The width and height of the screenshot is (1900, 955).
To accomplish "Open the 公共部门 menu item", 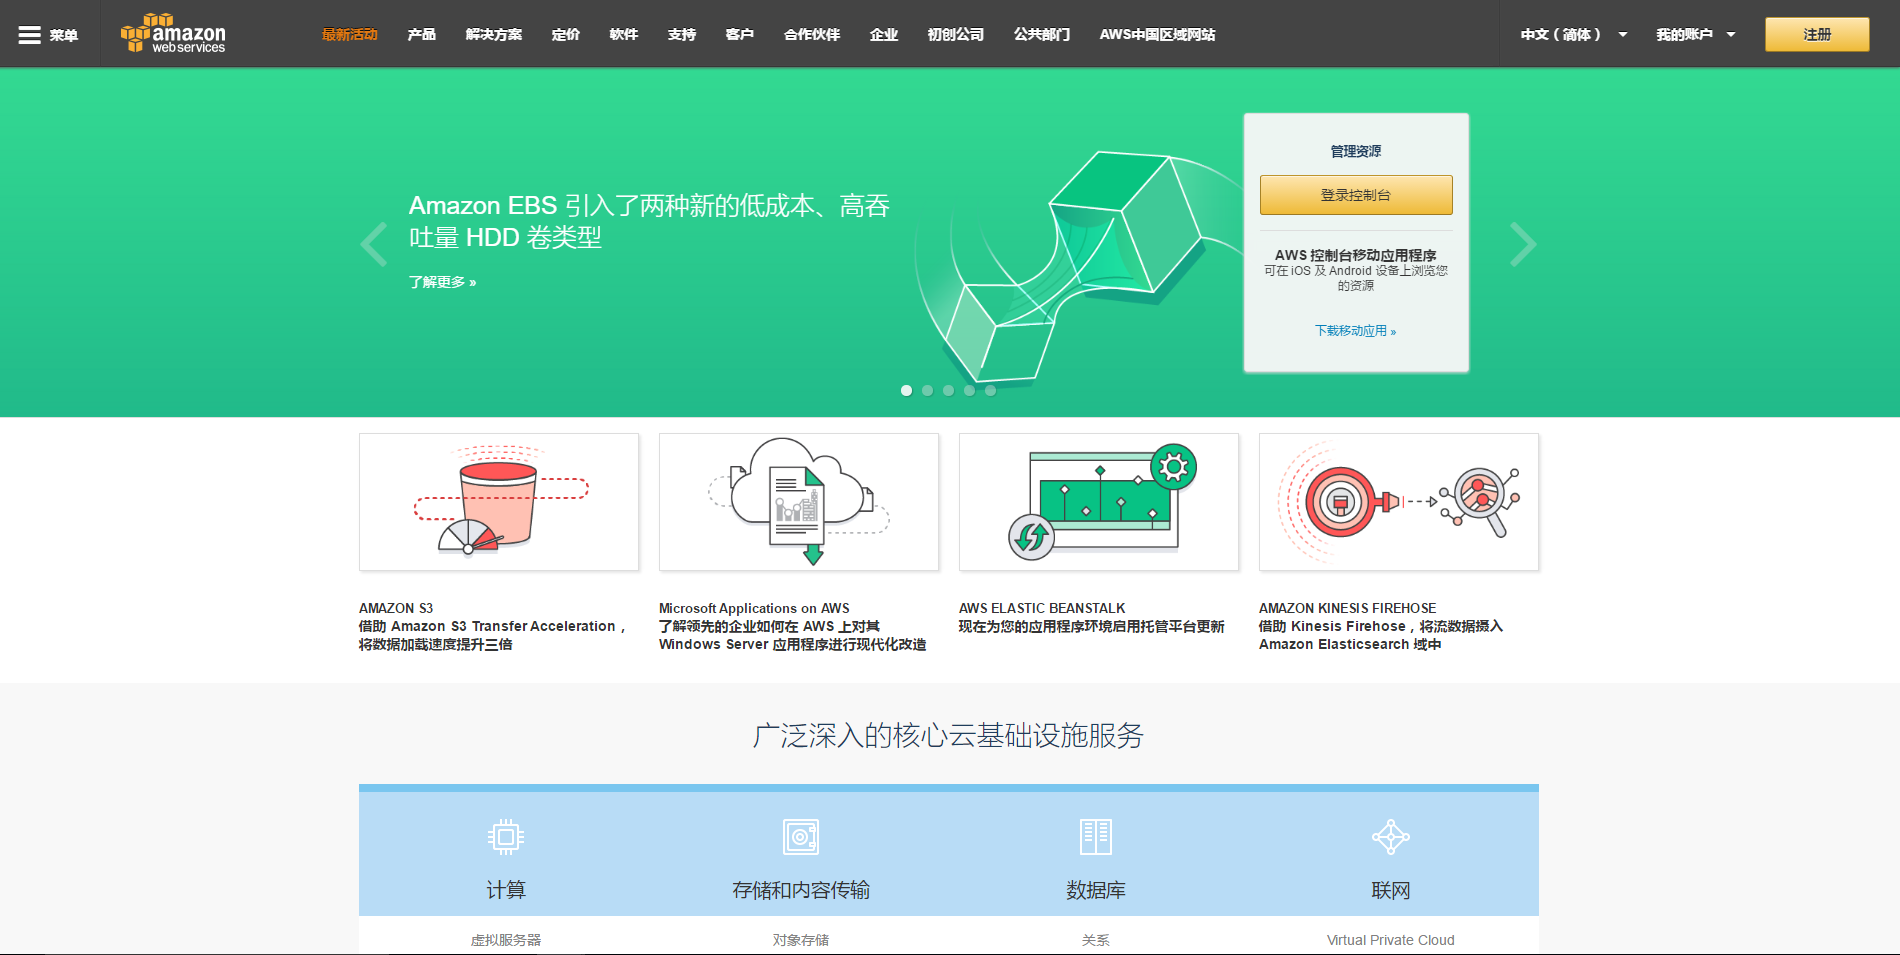I will pyautogui.click(x=1042, y=34).
